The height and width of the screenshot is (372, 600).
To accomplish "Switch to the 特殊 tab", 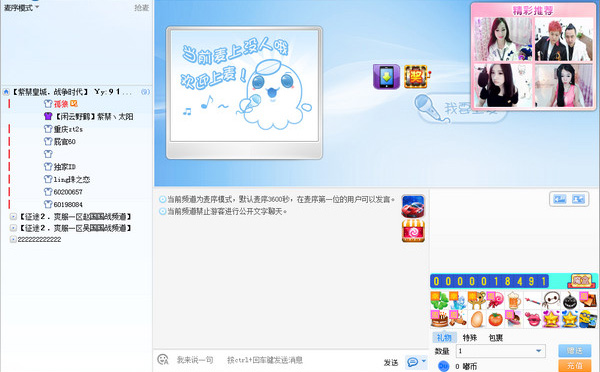I will tap(470, 338).
